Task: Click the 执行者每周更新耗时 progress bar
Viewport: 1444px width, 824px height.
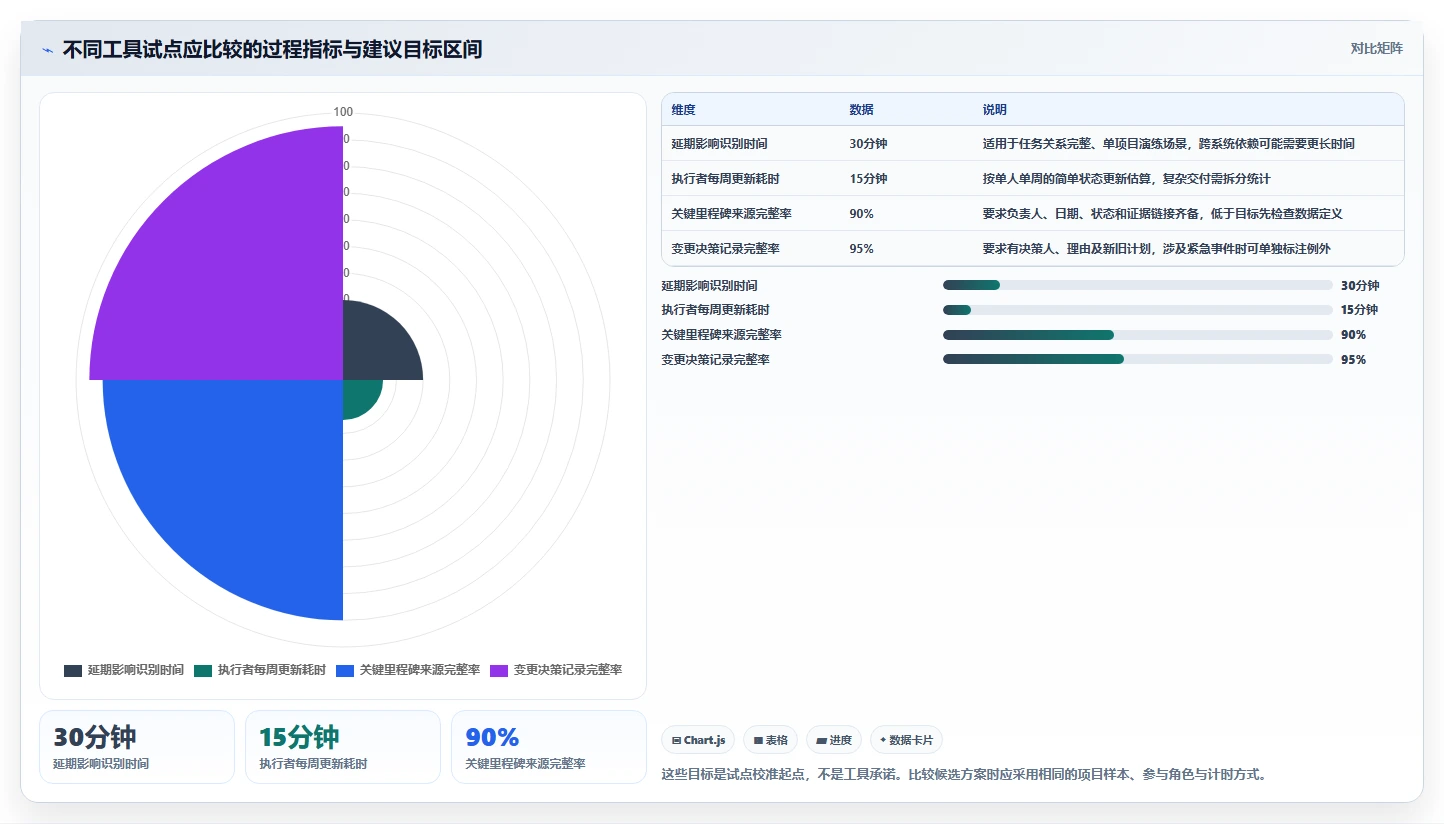Action: (x=1138, y=310)
